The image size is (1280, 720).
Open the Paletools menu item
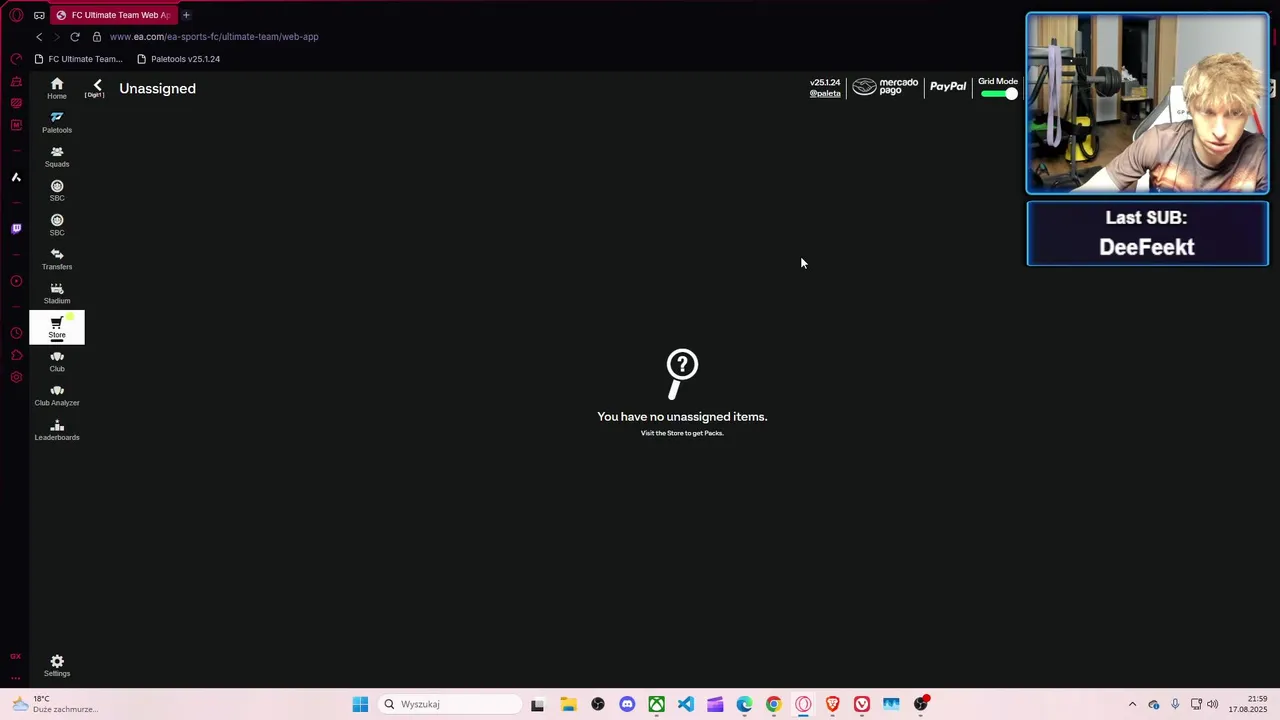pos(57,122)
